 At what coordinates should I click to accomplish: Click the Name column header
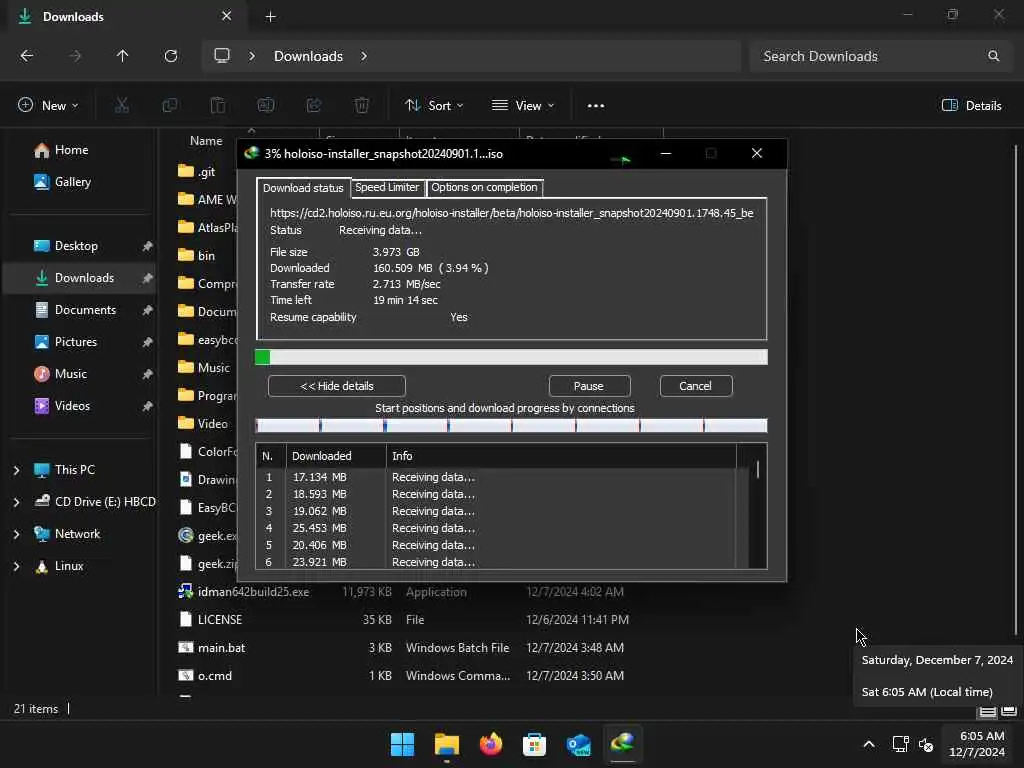coord(206,141)
